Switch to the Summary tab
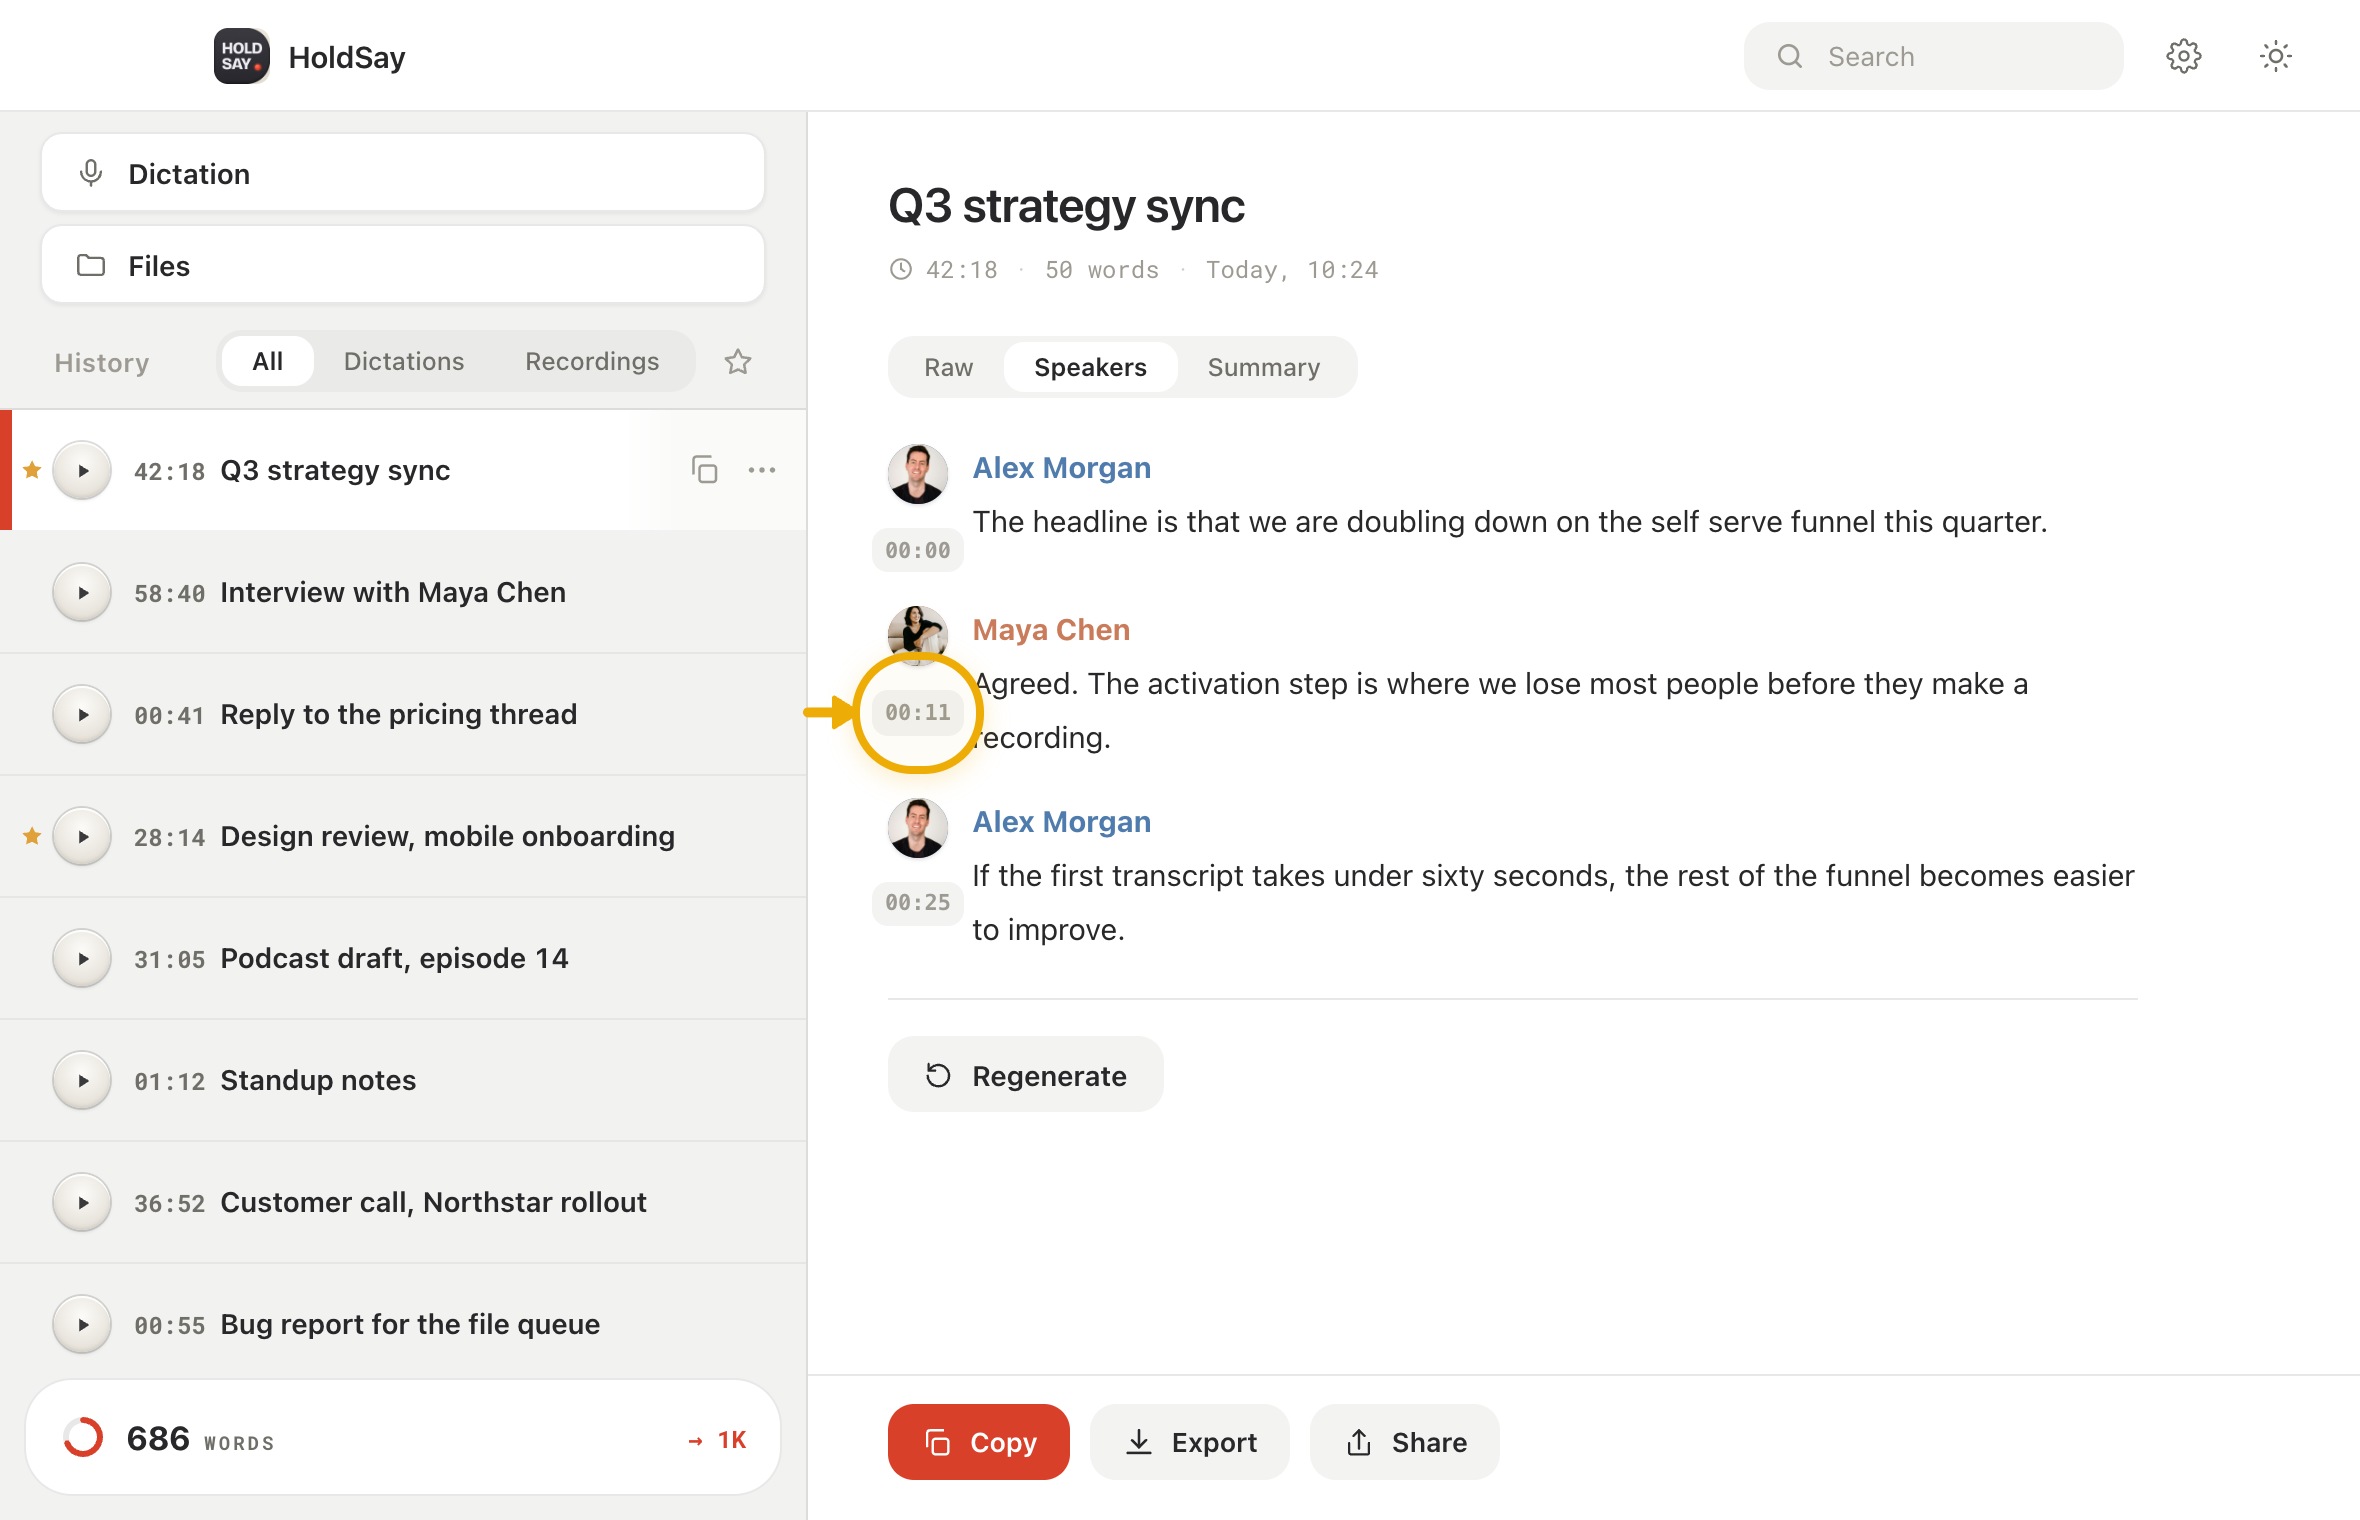2360x1520 pixels. pyautogui.click(x=1264, y=367)
